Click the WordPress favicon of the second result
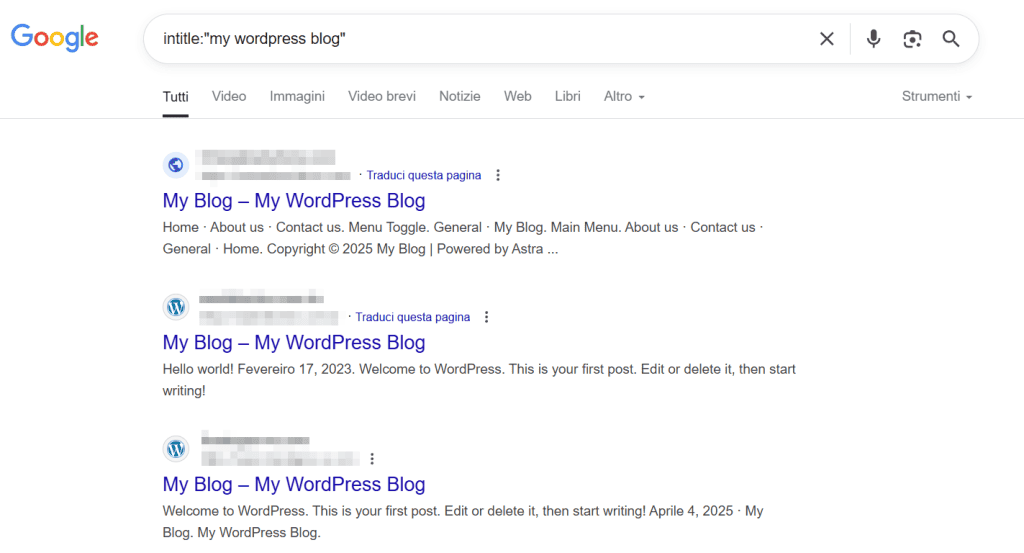 point(176,307)
